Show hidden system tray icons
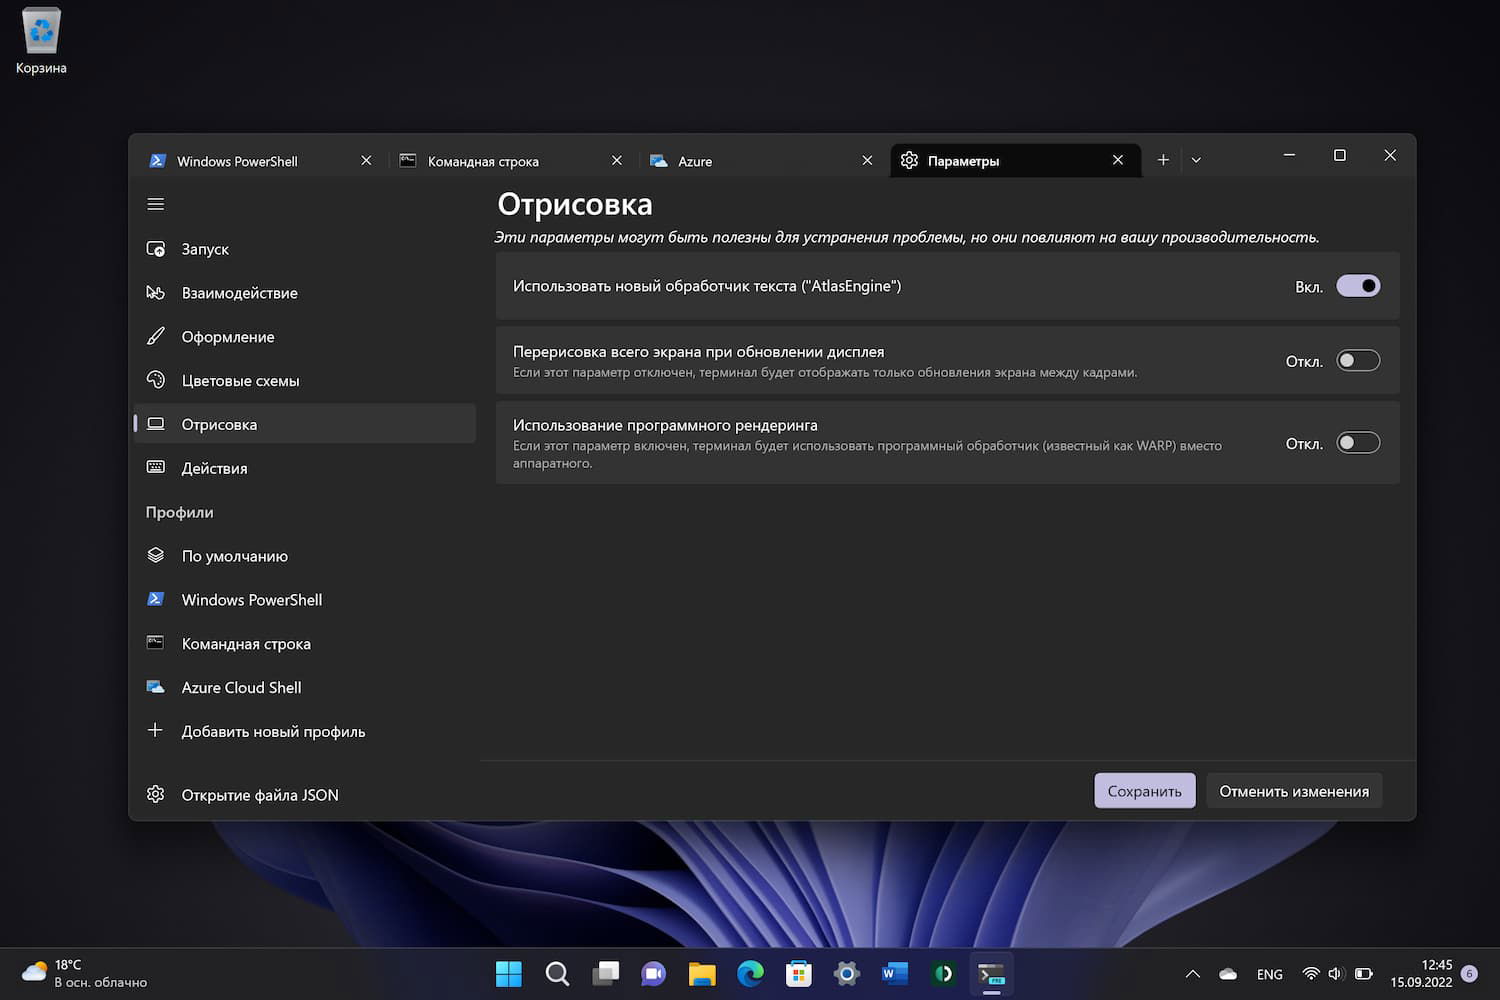1500x1000 pixels. [1192, 974]
